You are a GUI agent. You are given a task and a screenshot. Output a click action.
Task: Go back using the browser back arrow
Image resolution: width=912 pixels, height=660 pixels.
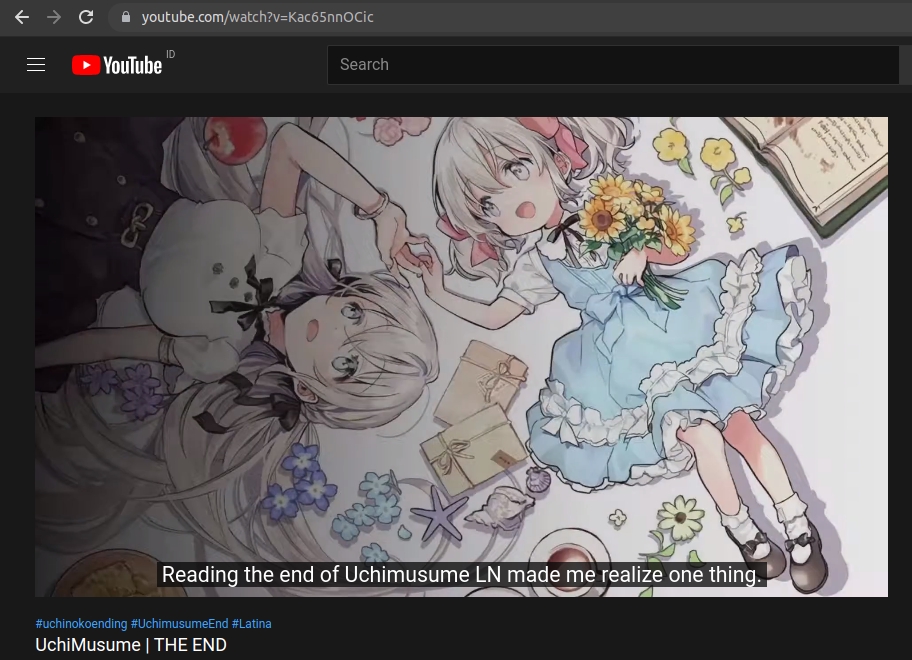pos(22,17)
